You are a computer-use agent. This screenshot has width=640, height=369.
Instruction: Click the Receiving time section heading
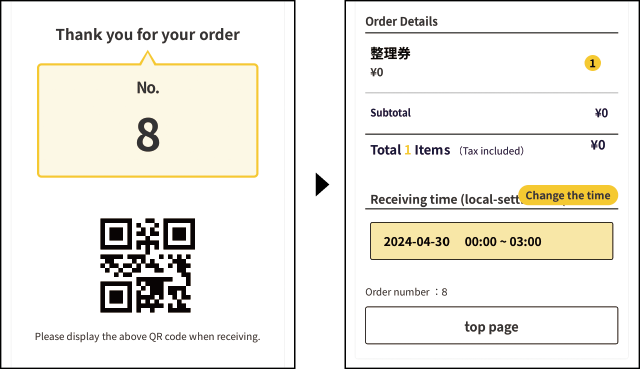[x=445, y=200]
